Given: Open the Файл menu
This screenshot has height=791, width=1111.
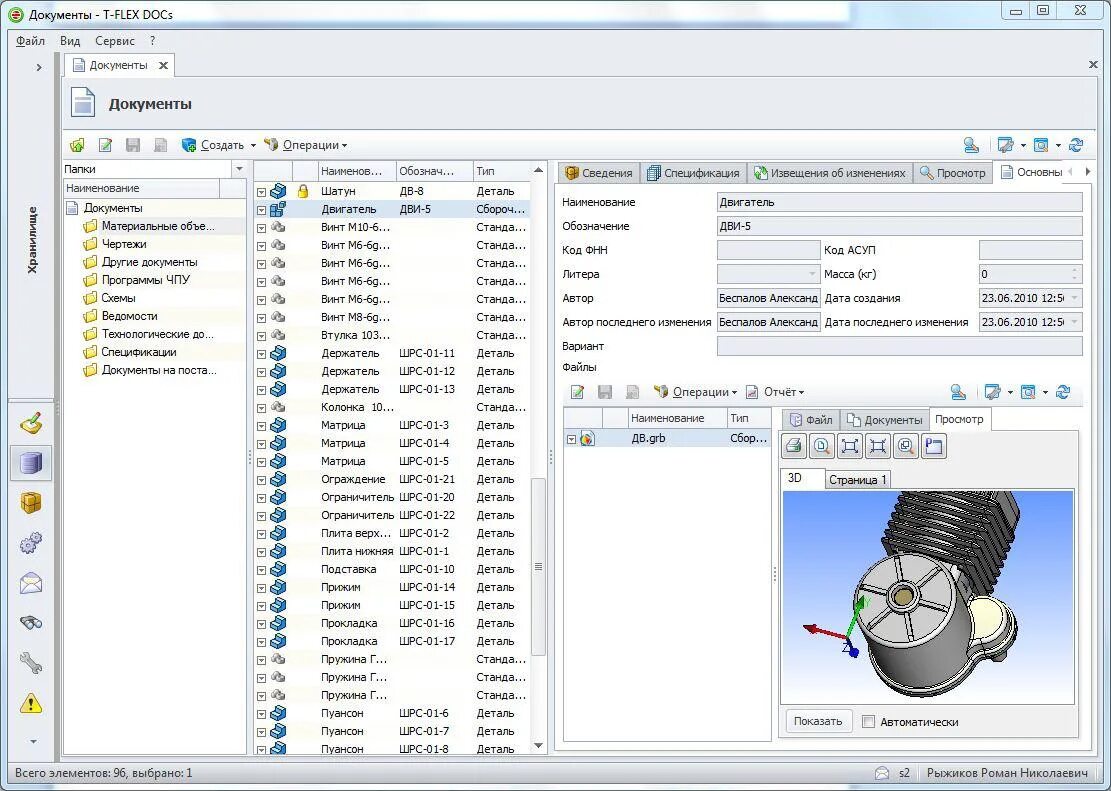Looking at the screenshot, I should (x=30, y=41).
